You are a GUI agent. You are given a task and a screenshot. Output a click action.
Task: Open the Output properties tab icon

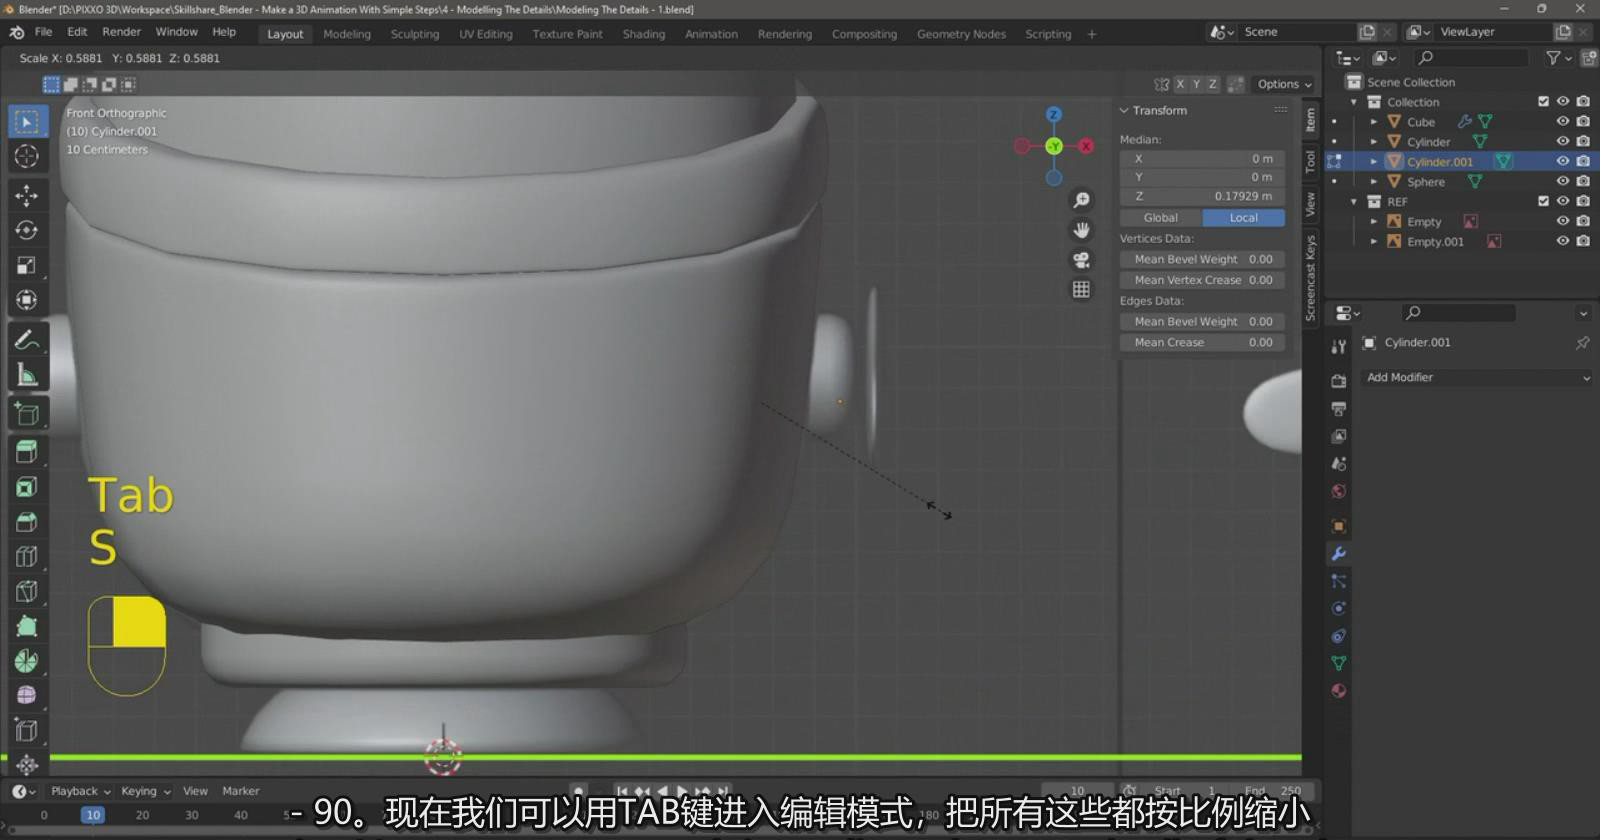point(1339,409)
